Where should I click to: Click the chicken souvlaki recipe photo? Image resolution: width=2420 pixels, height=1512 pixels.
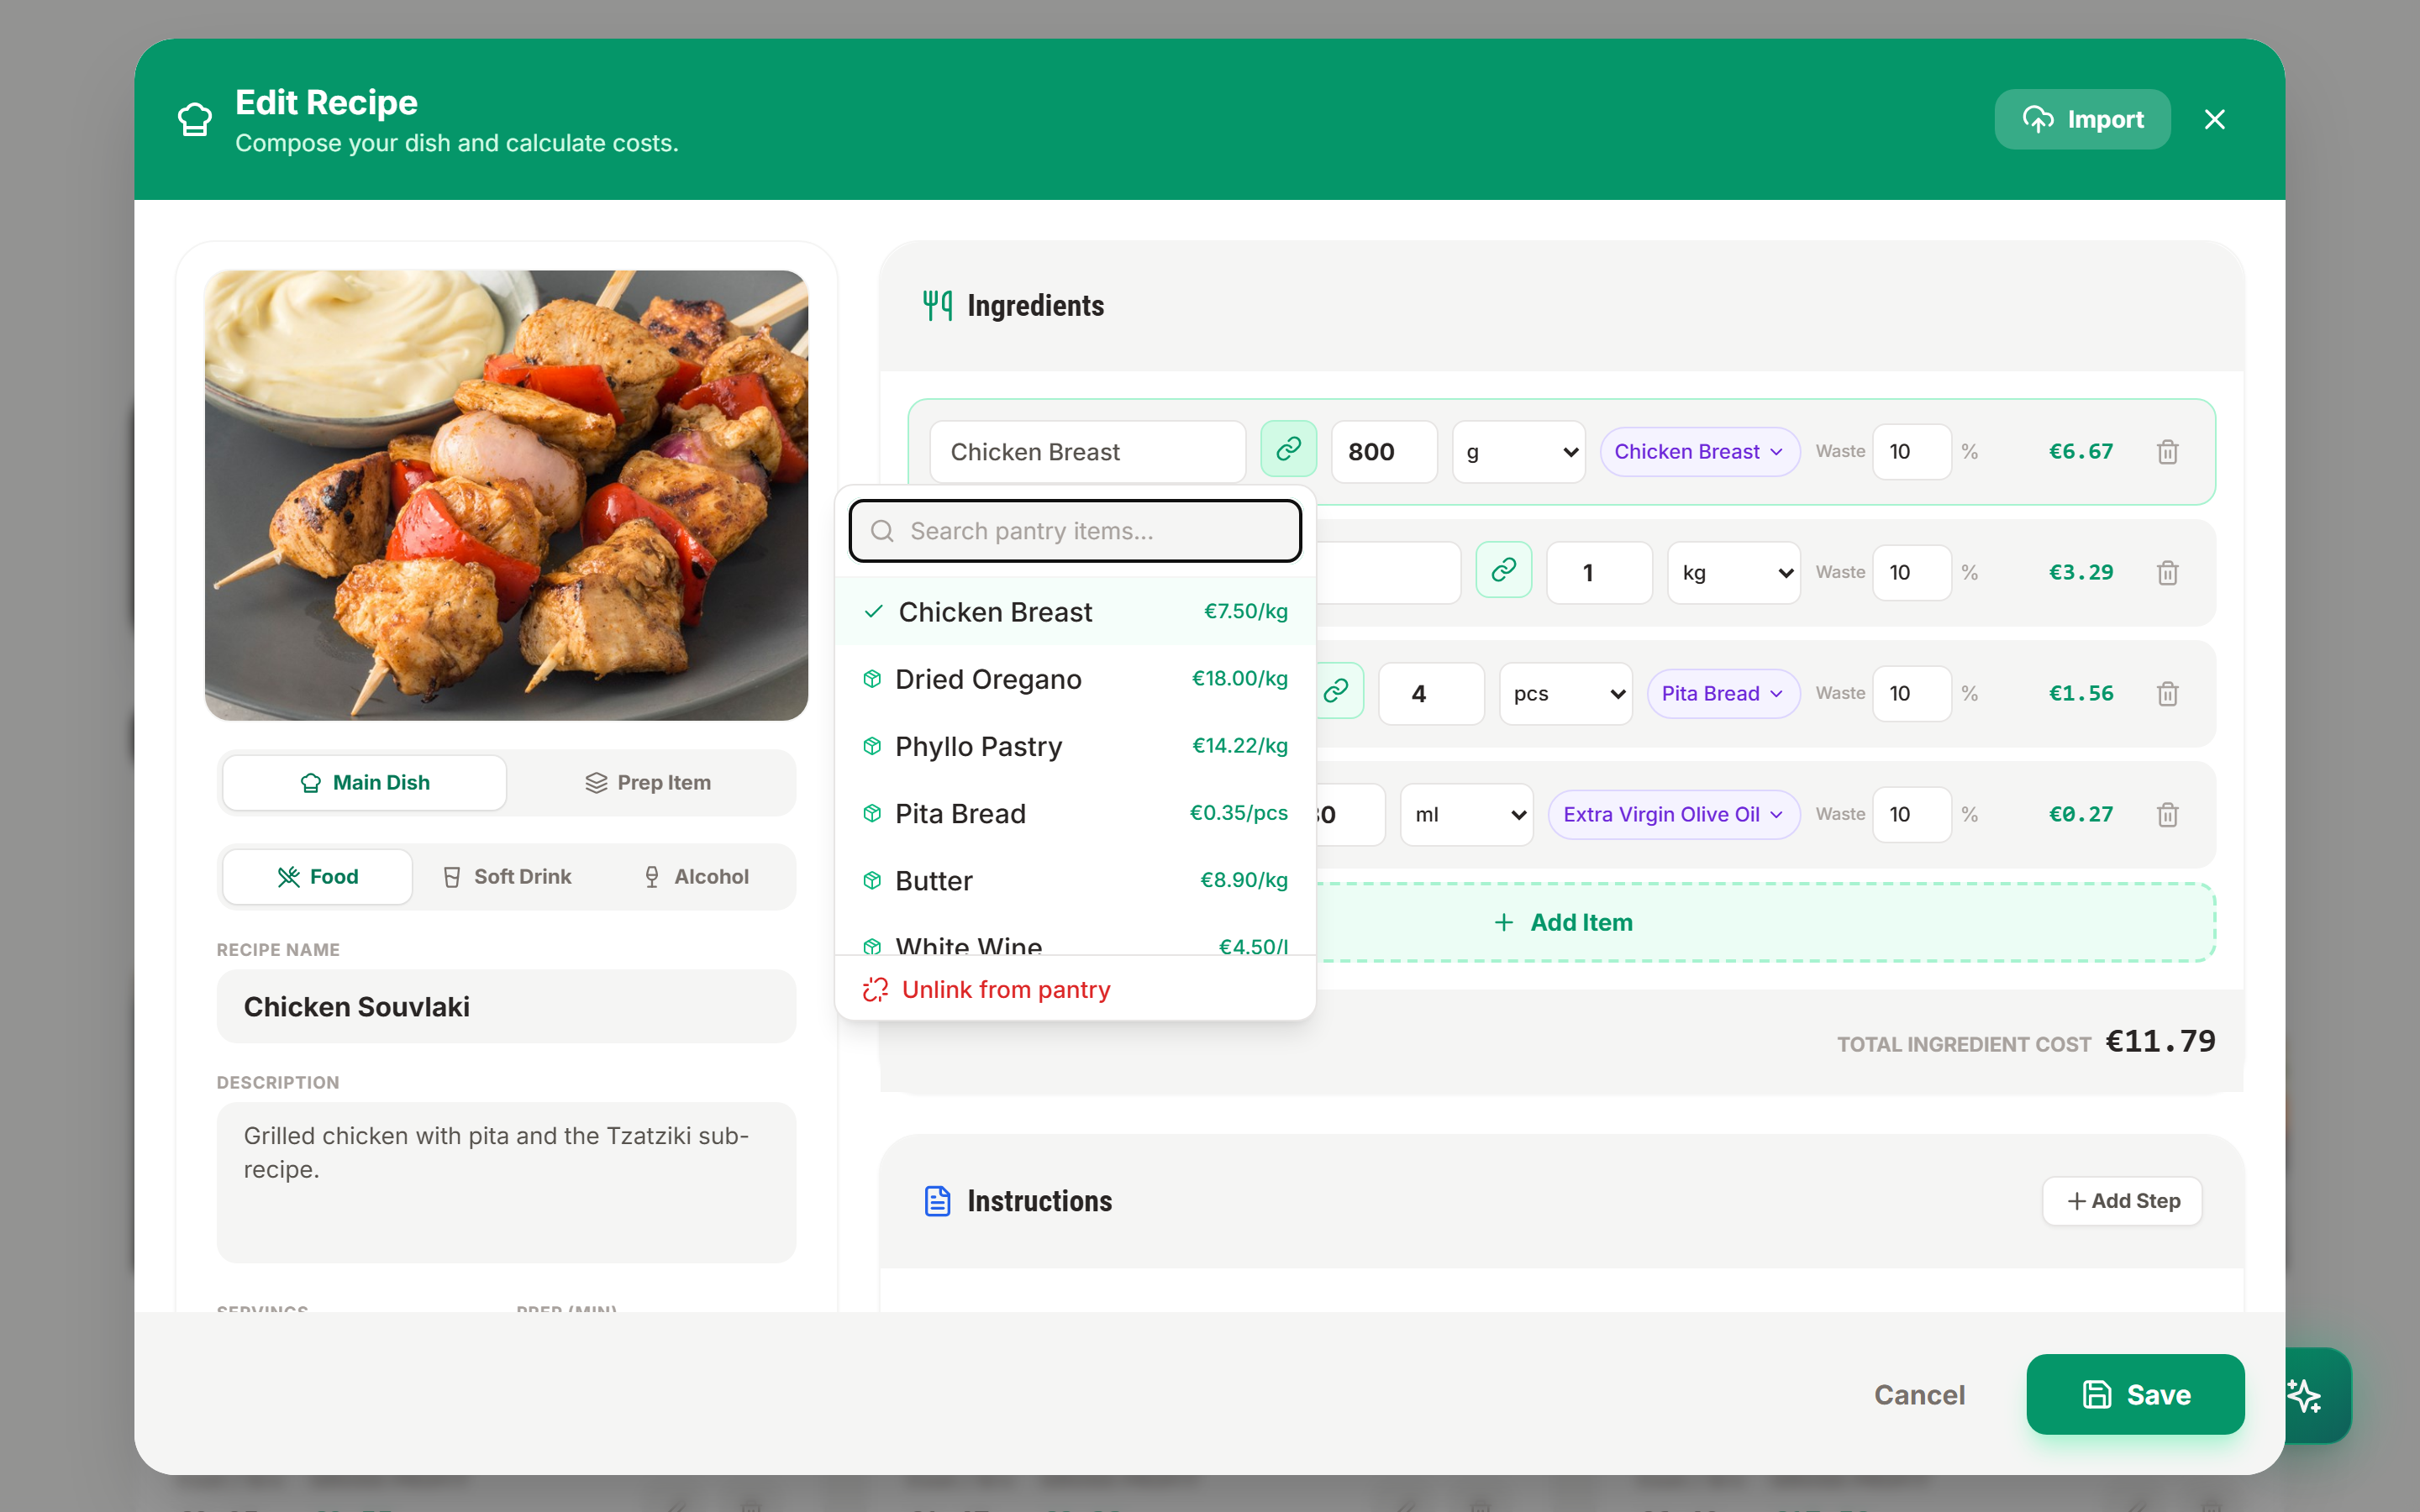(x=506, y=495)
